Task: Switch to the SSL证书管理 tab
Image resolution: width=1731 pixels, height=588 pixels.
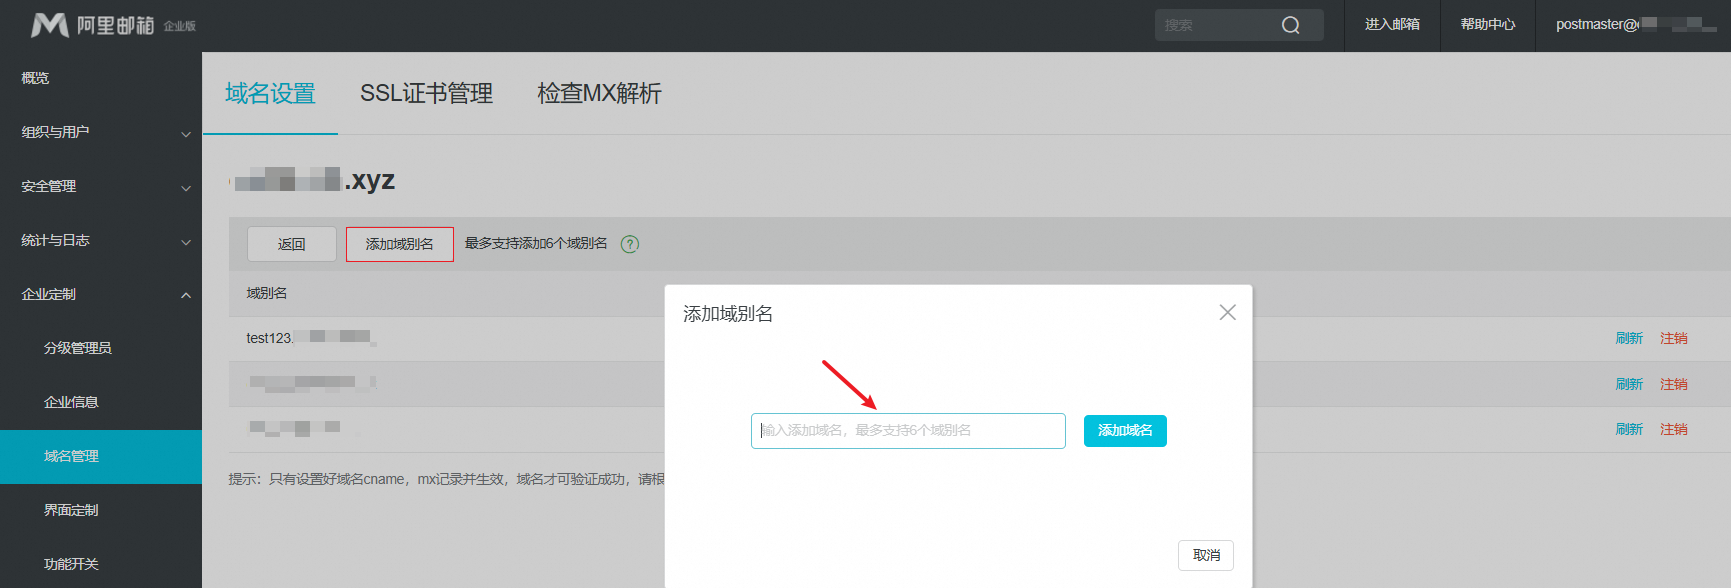Action: 426,94
